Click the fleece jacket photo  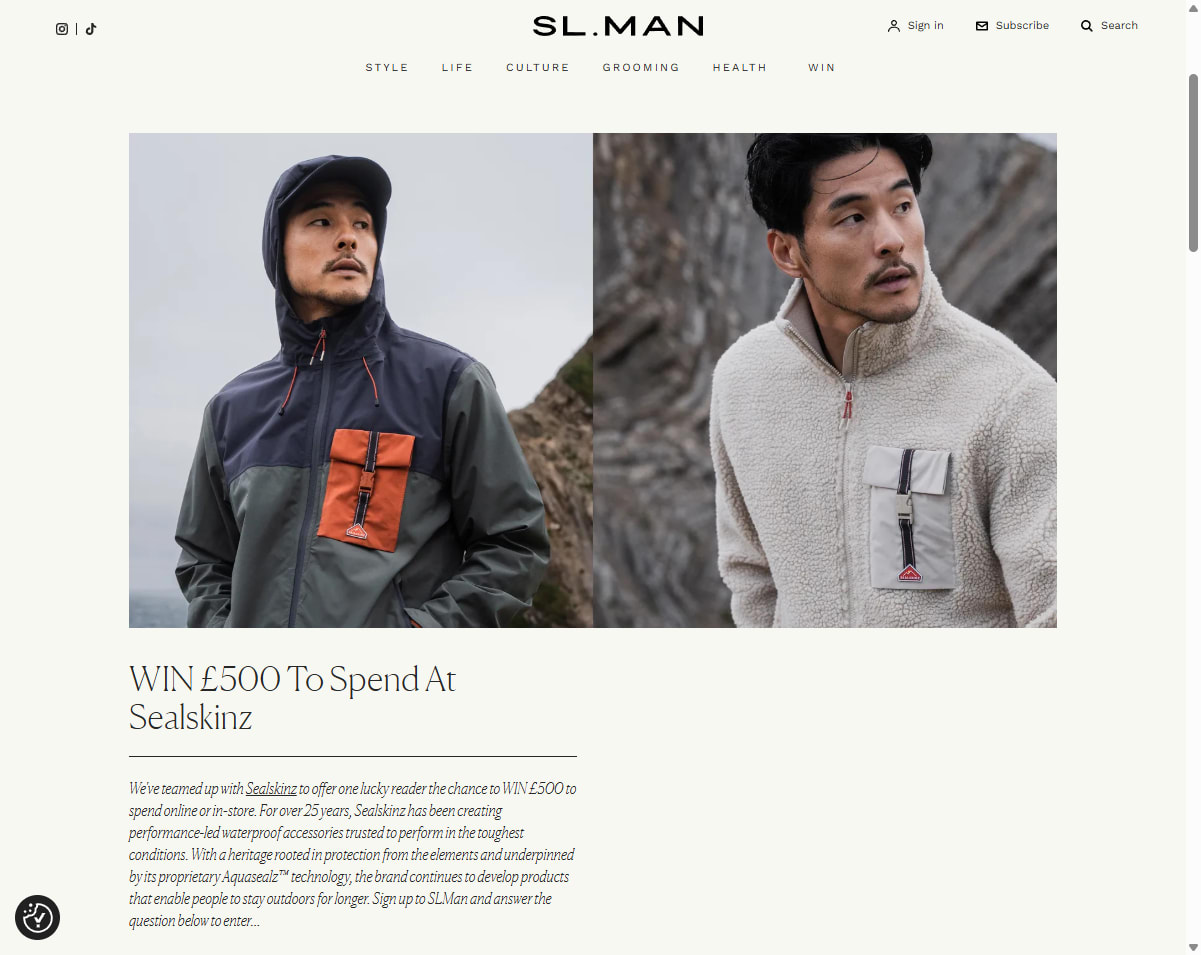tap(825, 381)
